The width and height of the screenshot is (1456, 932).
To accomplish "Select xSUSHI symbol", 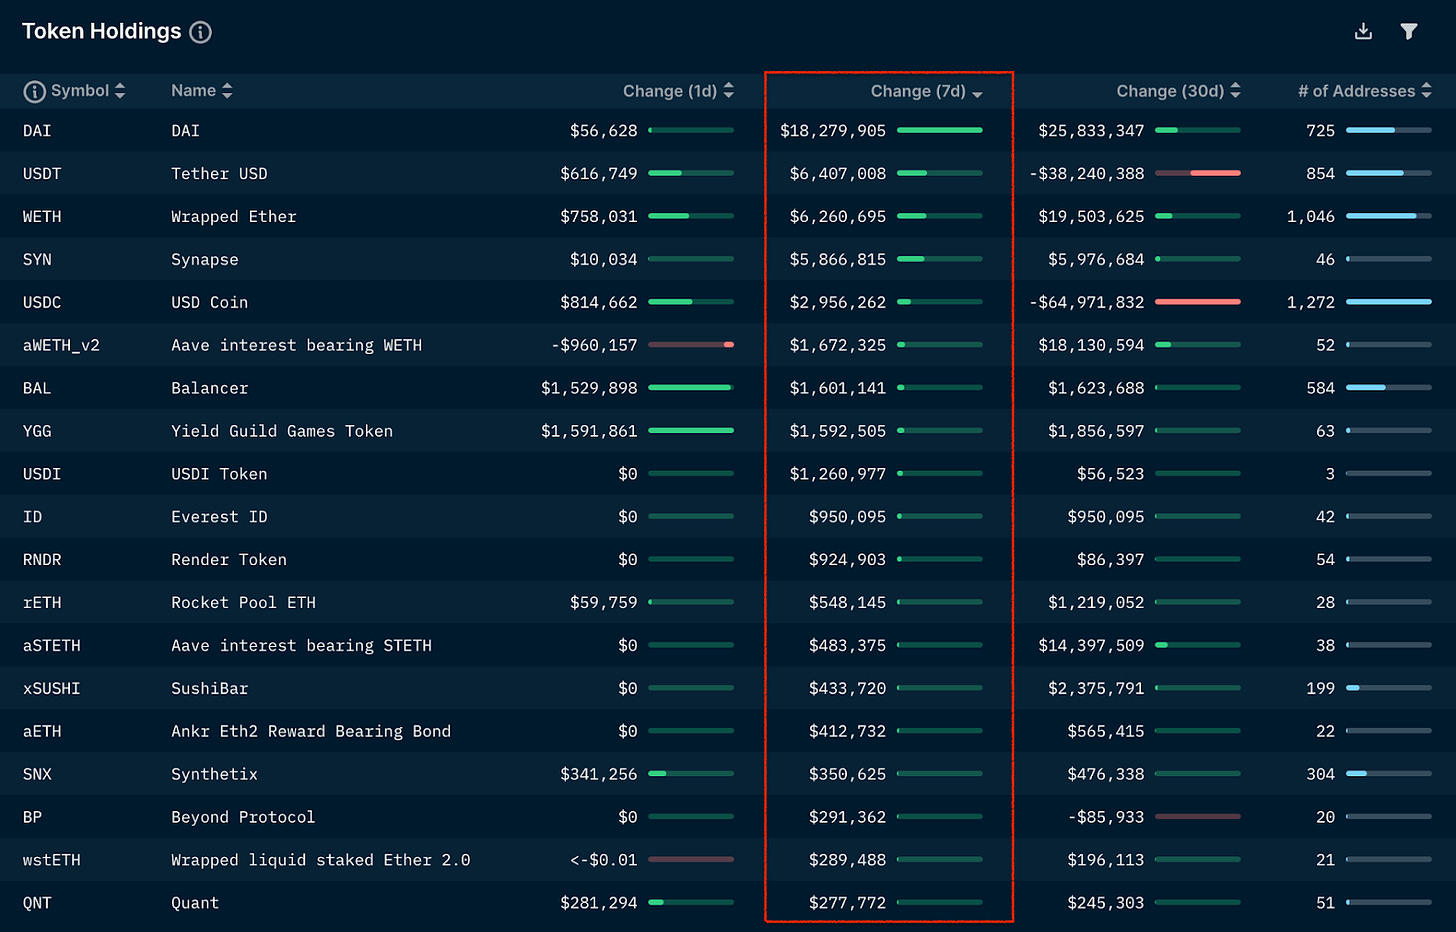I will point(52,690).
